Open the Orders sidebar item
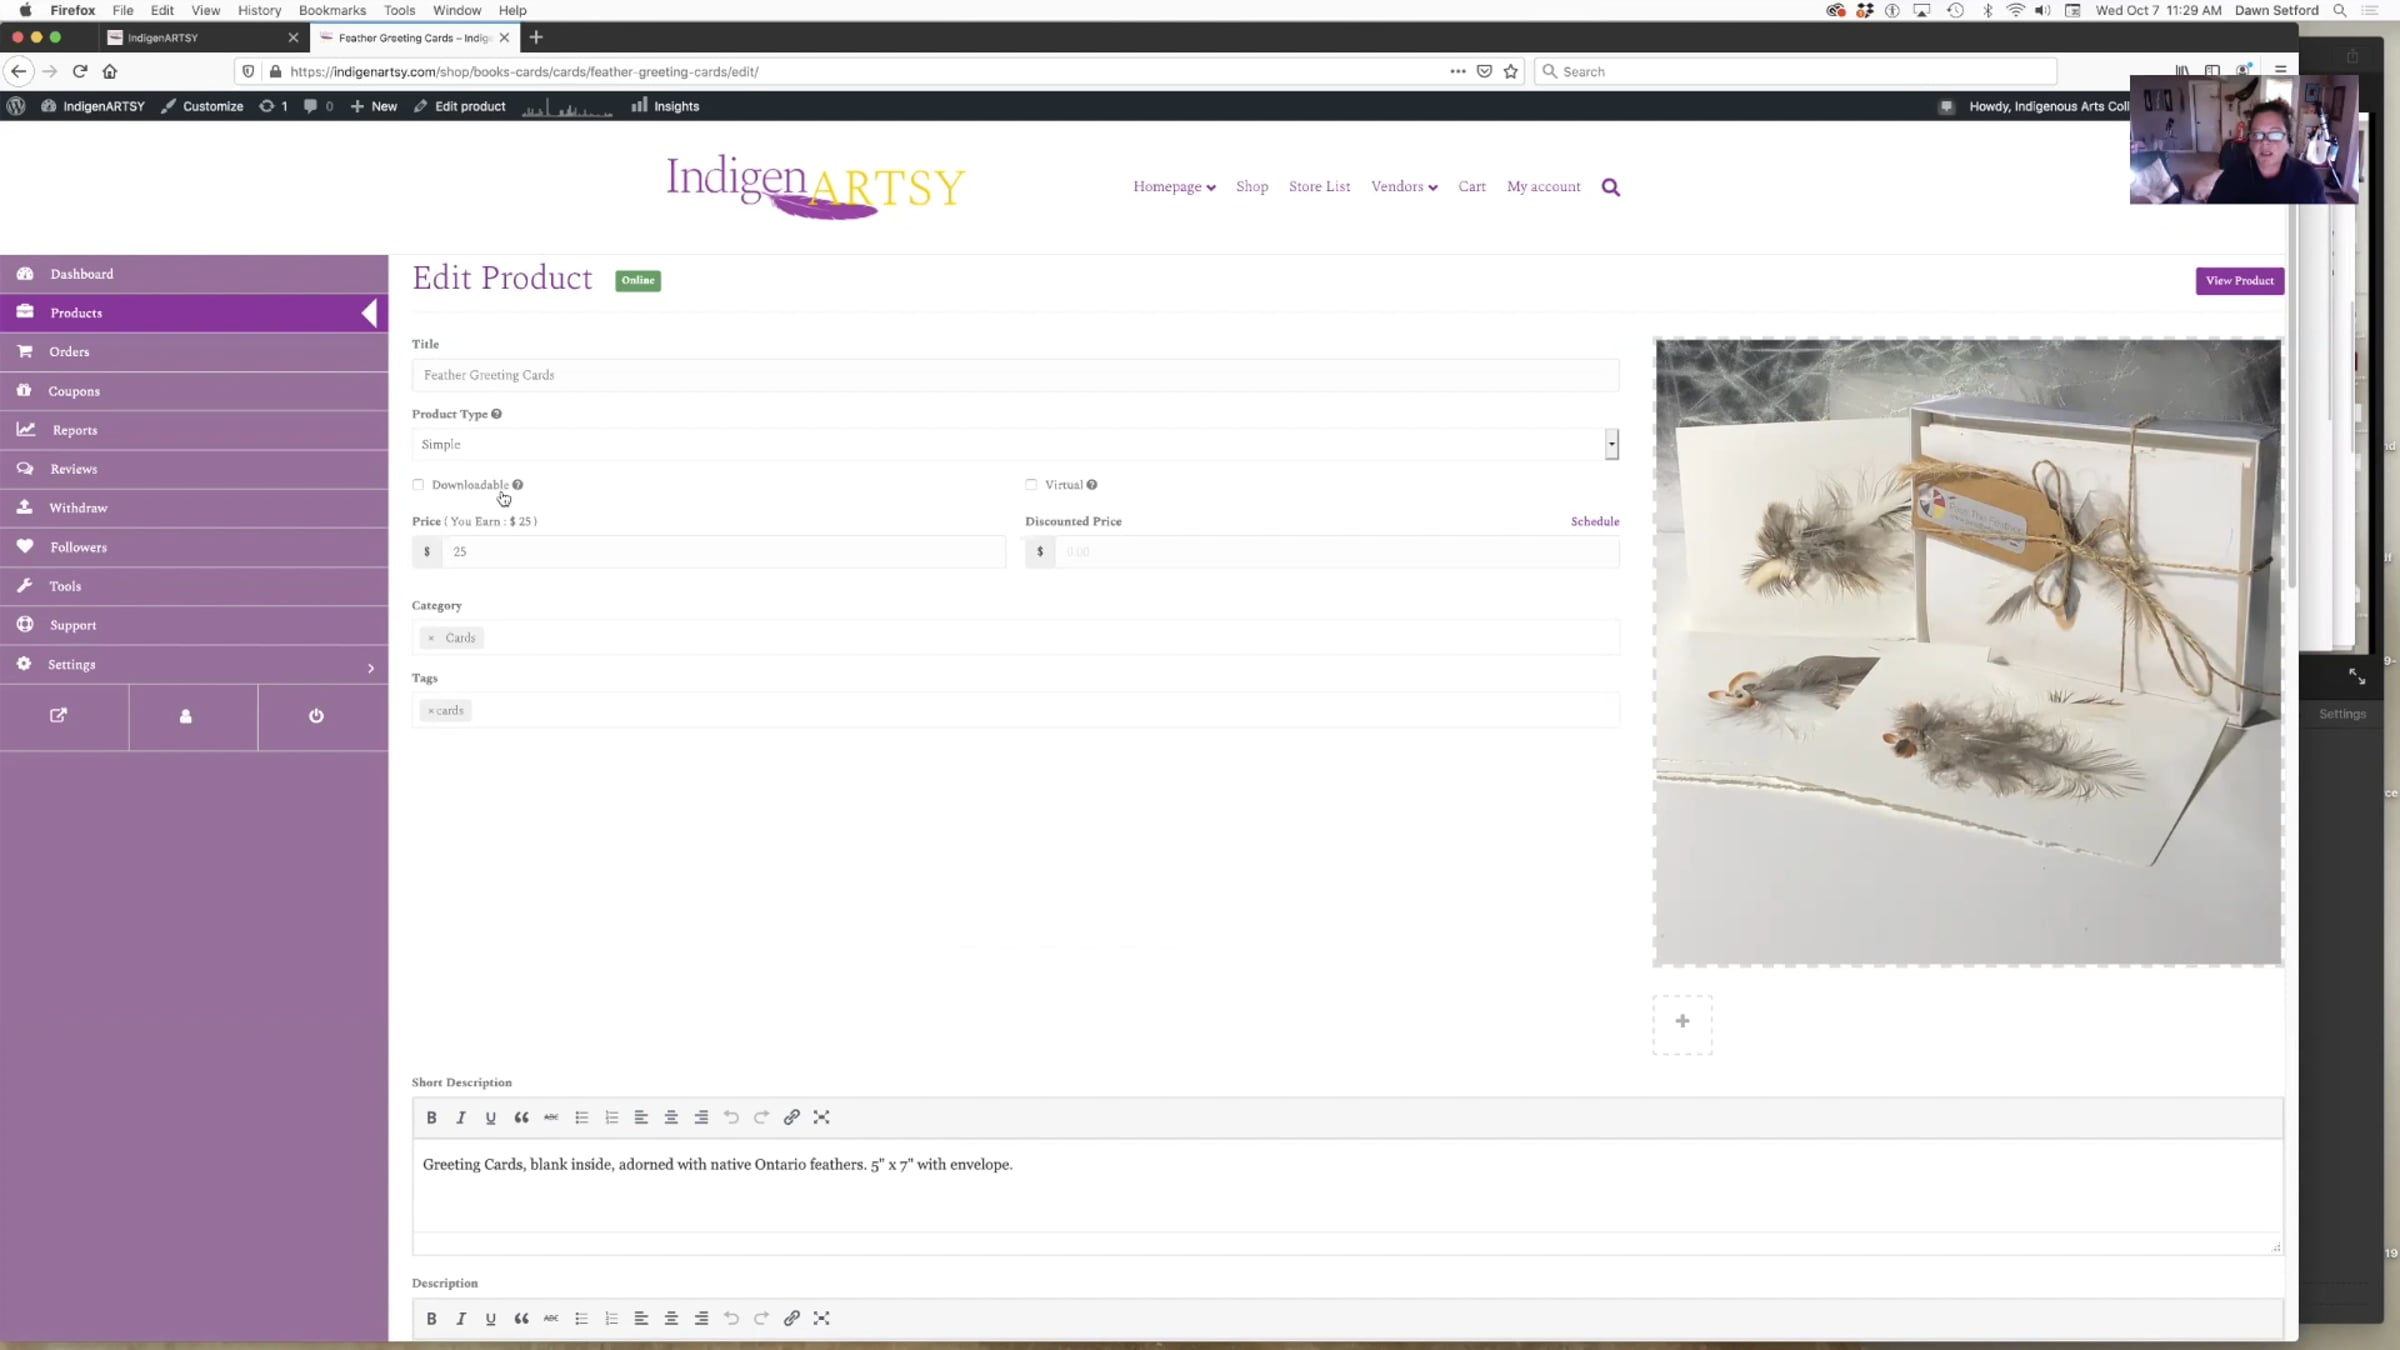This screenshot has height=1350, width=2400. [69, 352]
